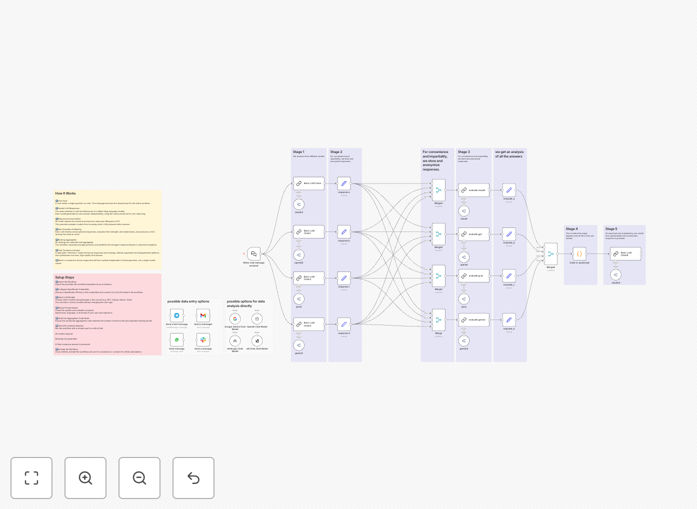Select the third pencil node in the analysis column
Image resolution: width=697 pixels, height=509 pixels.
tap(509, 276)
